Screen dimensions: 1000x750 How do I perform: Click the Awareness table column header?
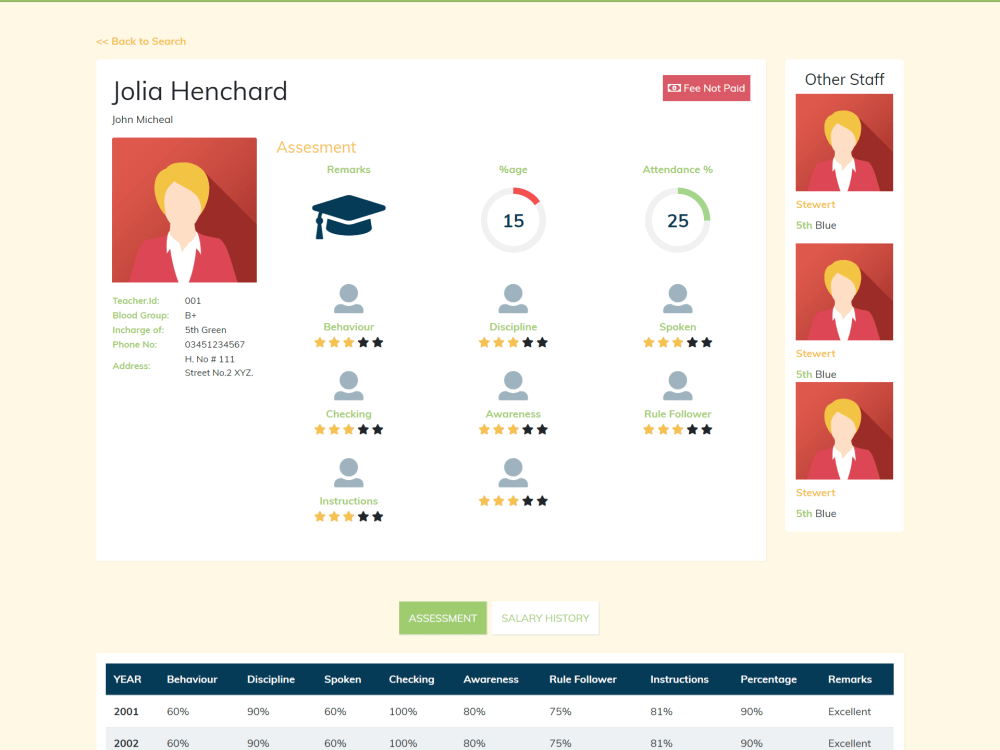click(x=491, y=679)
